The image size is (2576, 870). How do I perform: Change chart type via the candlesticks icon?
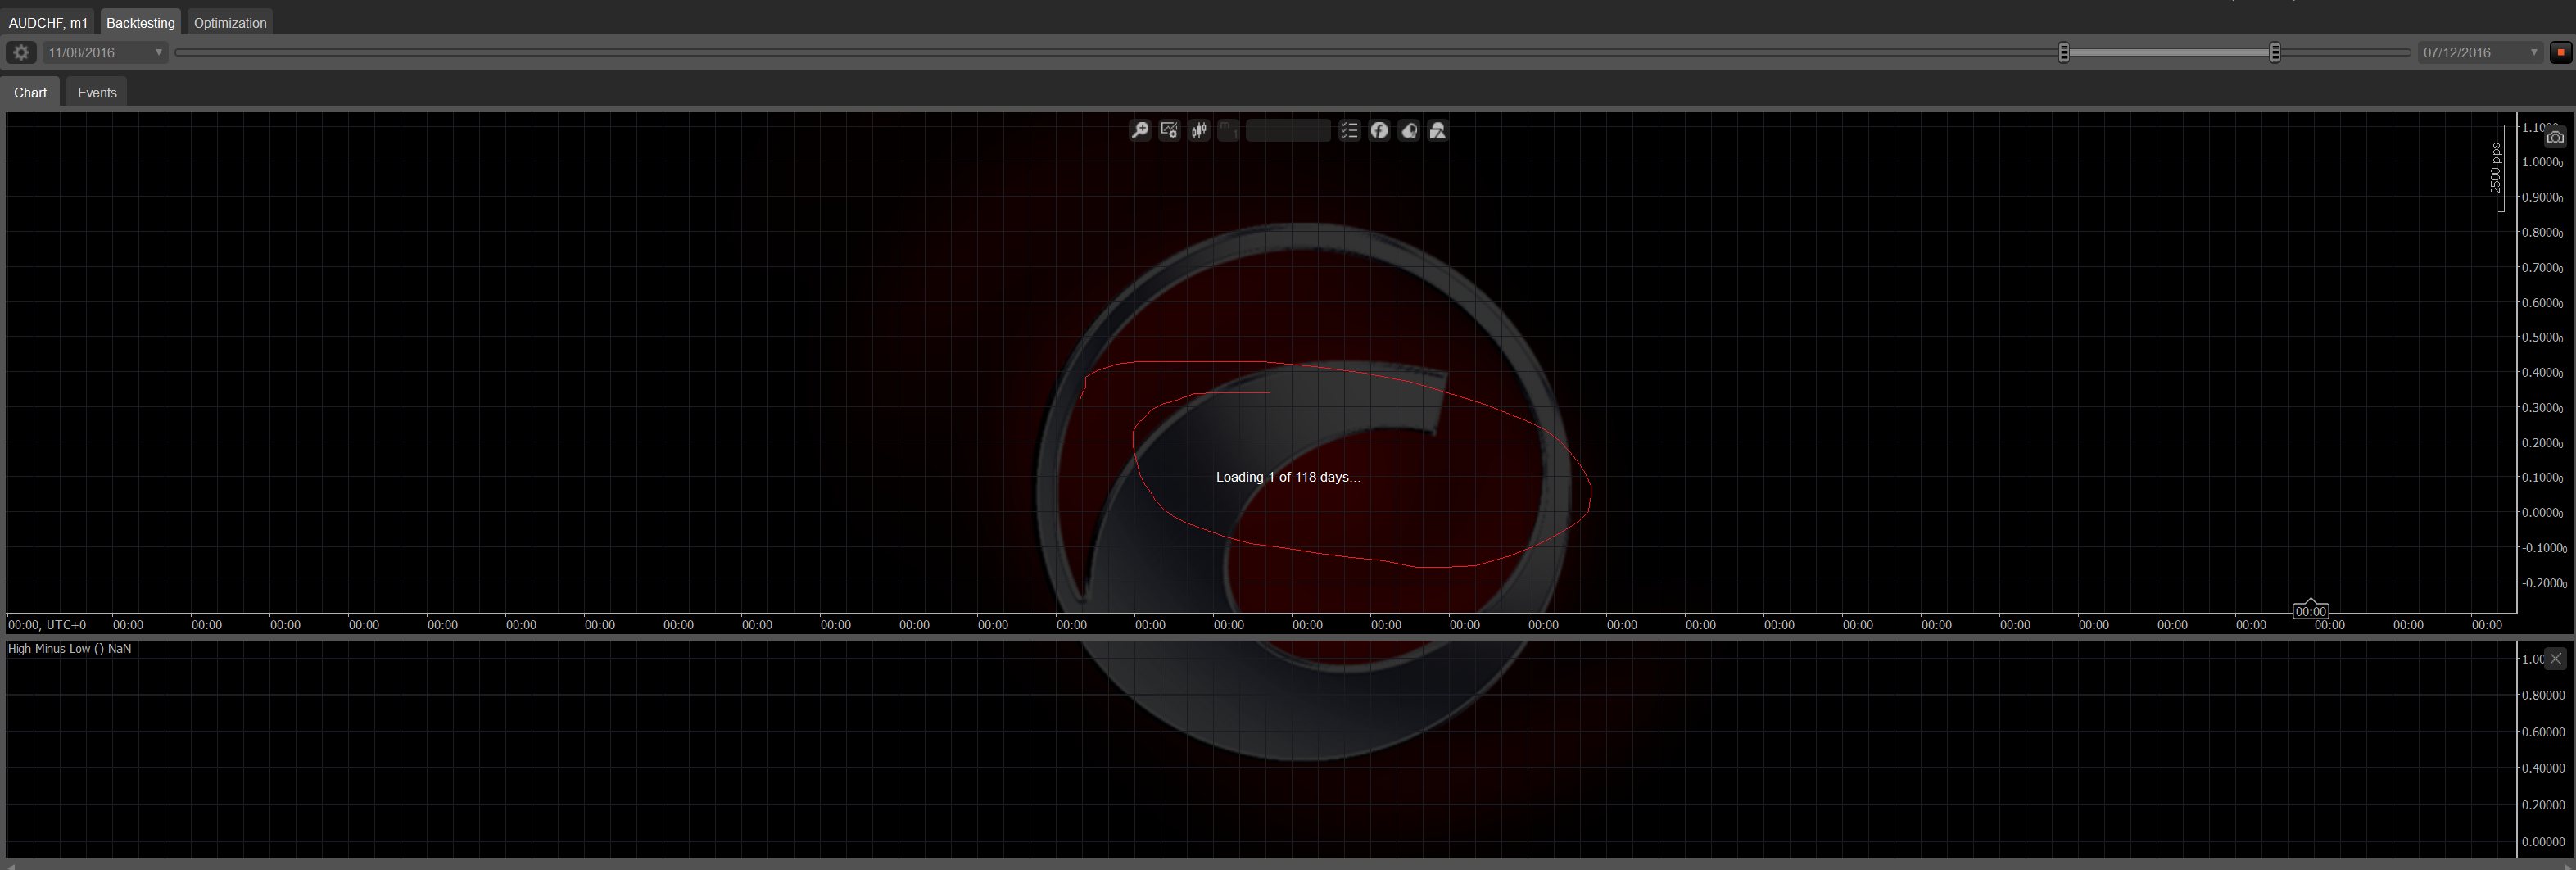1199,131
